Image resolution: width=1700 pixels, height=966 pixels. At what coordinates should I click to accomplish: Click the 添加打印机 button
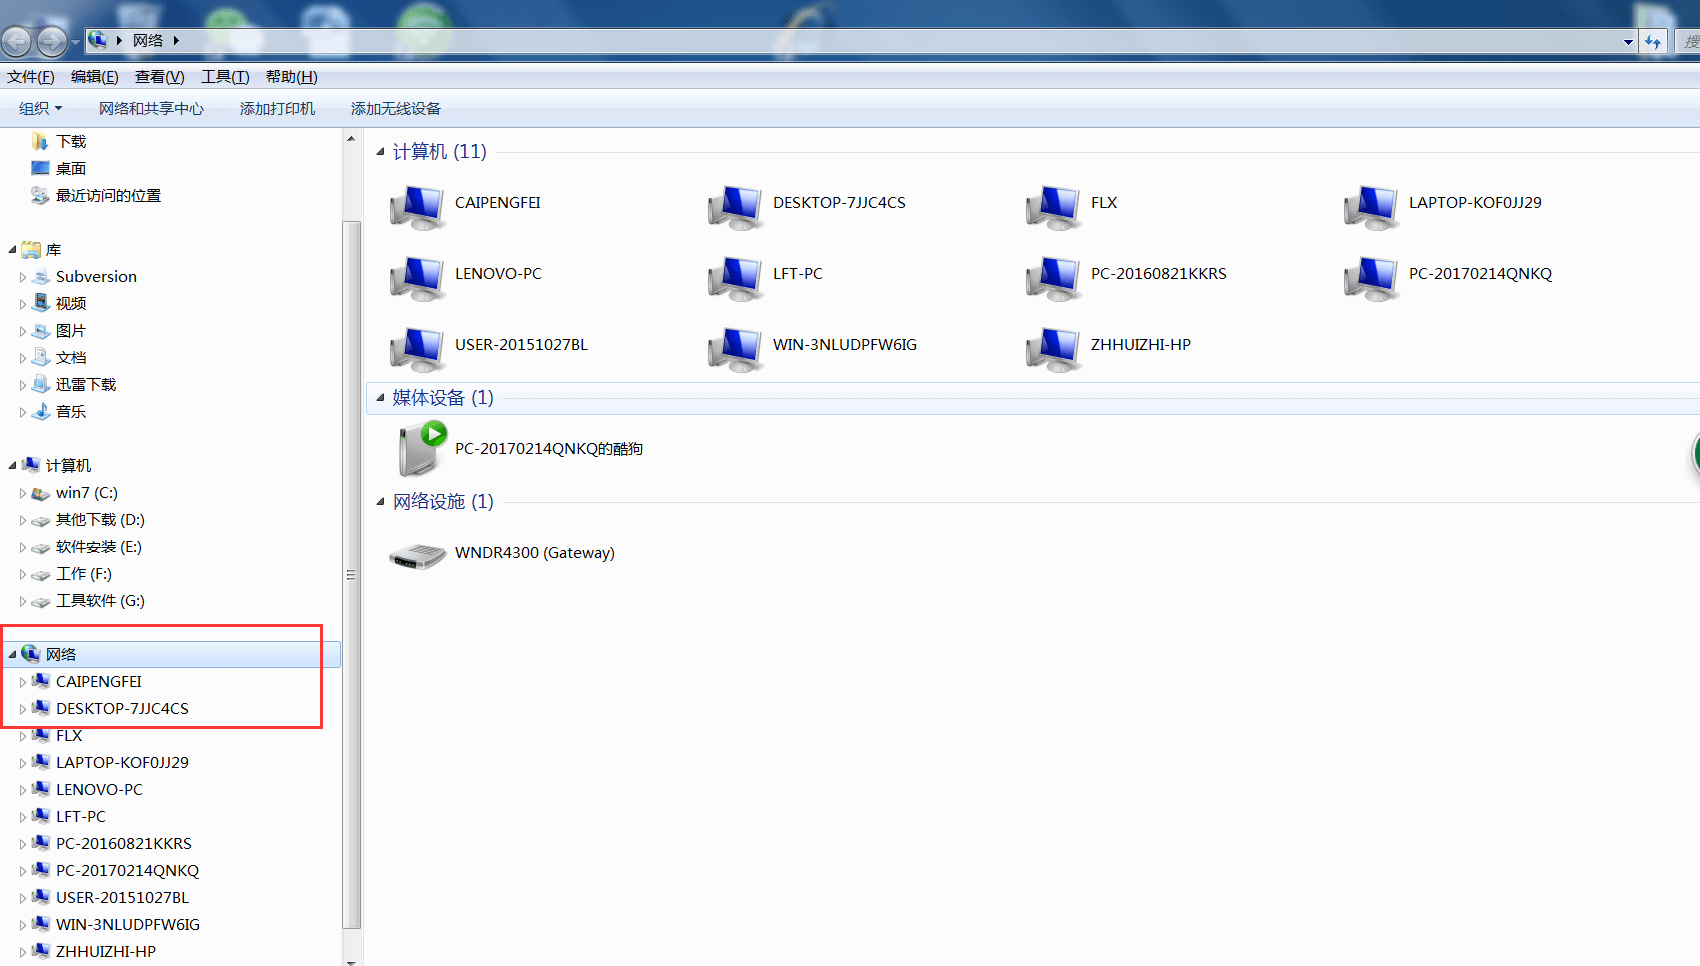(277, 109)
